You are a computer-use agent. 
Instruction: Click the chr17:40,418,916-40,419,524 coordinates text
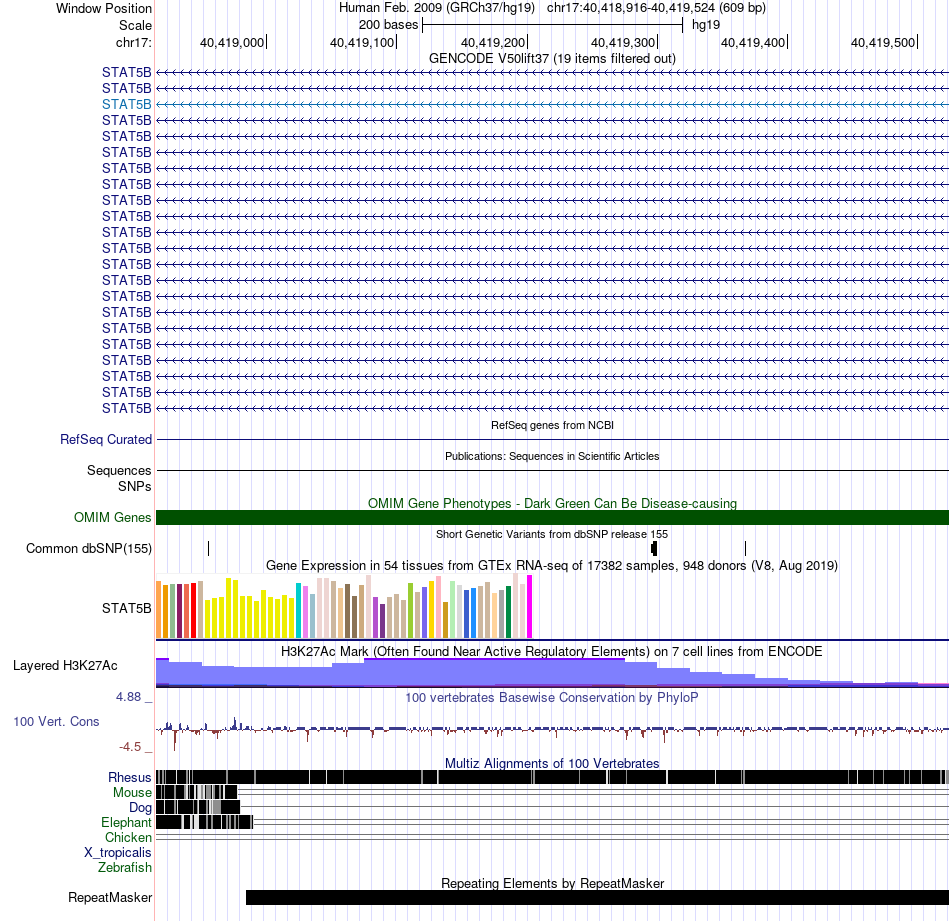pos(656,8)
